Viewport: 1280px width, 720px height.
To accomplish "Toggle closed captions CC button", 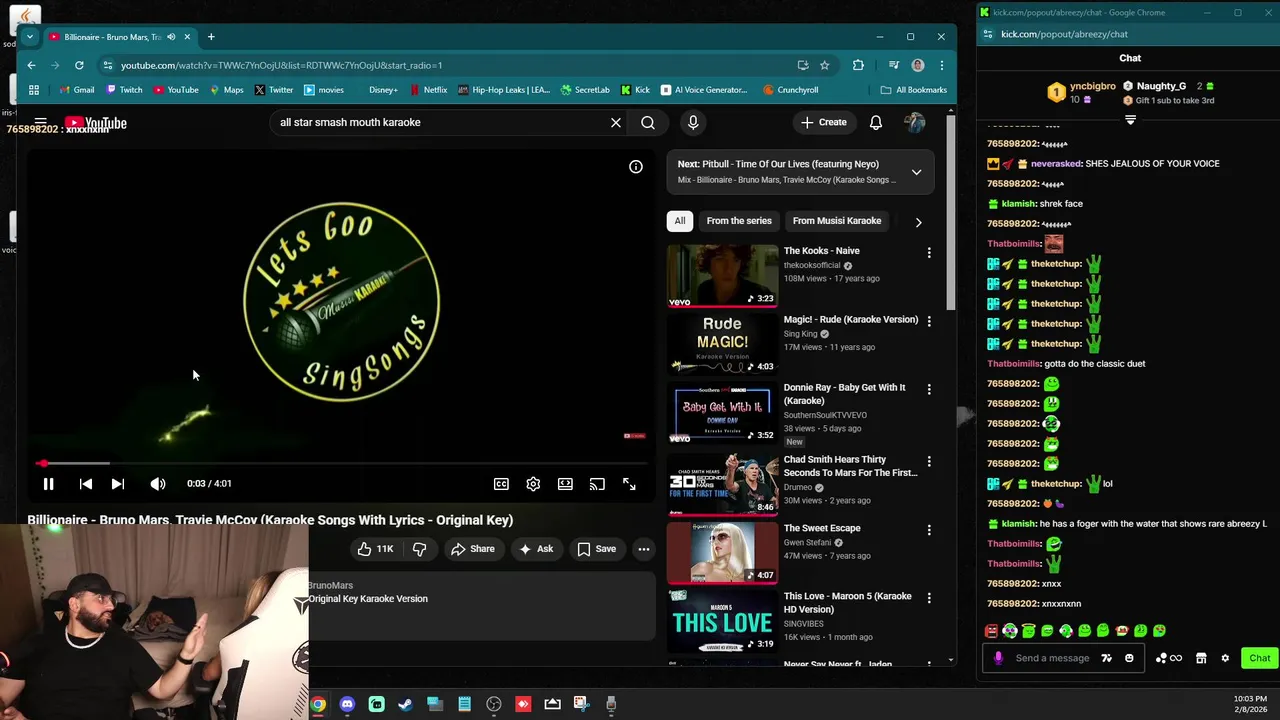I will click(501, 484).
